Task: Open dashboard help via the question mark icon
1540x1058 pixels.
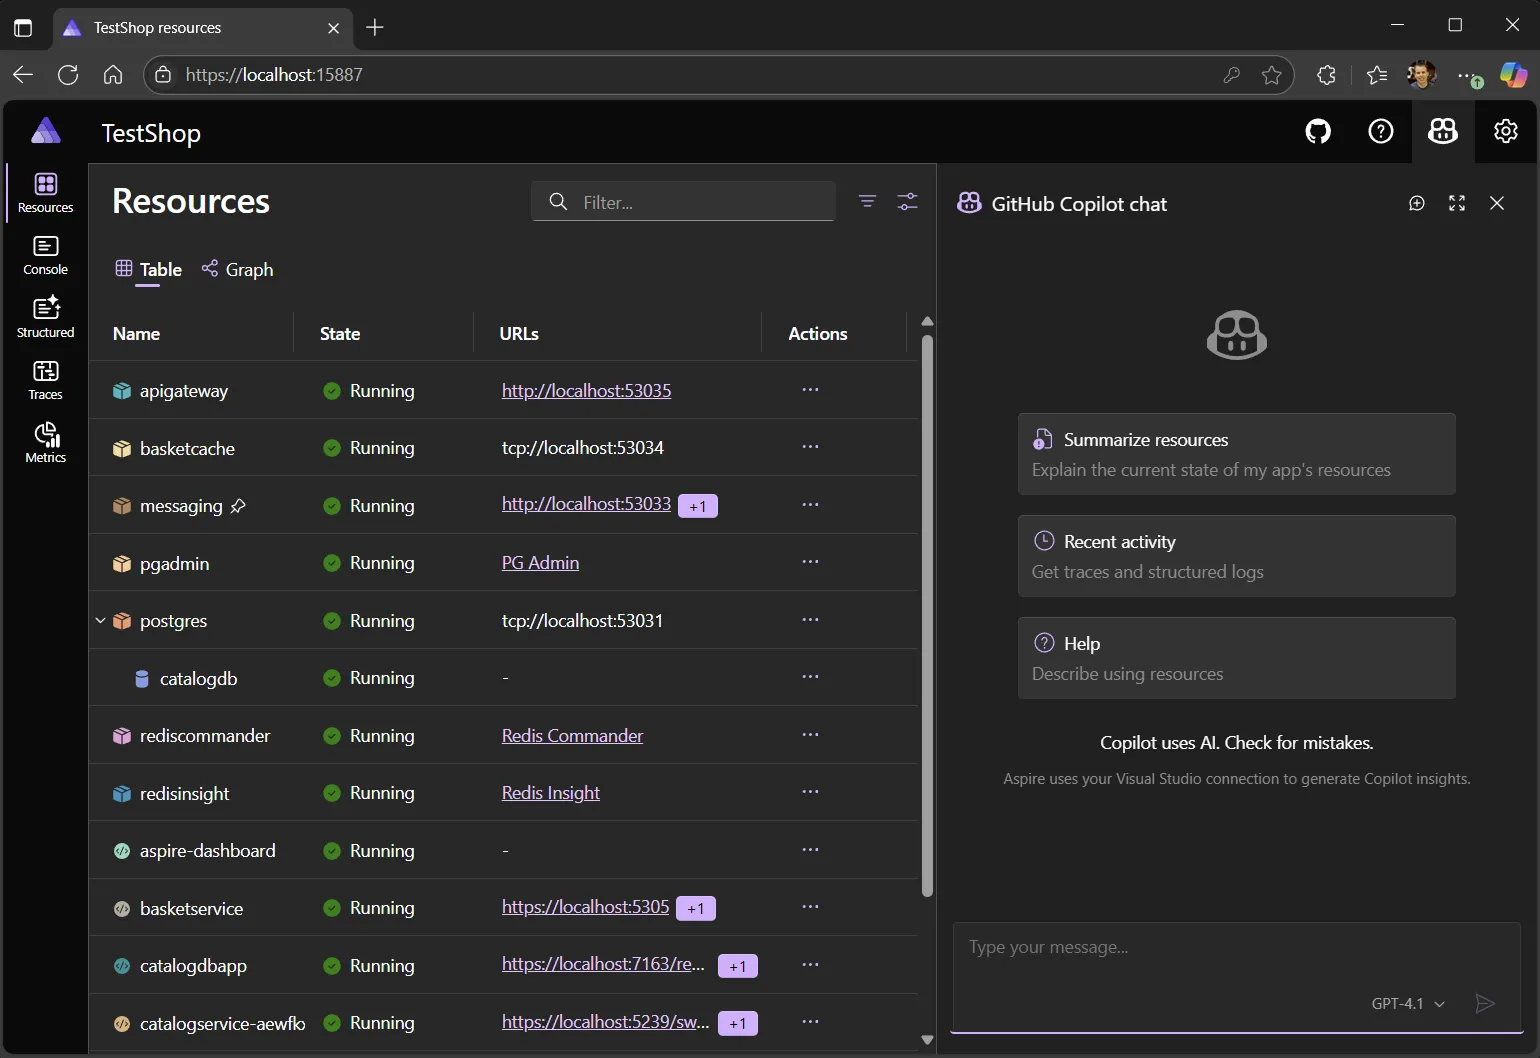Action: coord(1381,131)
